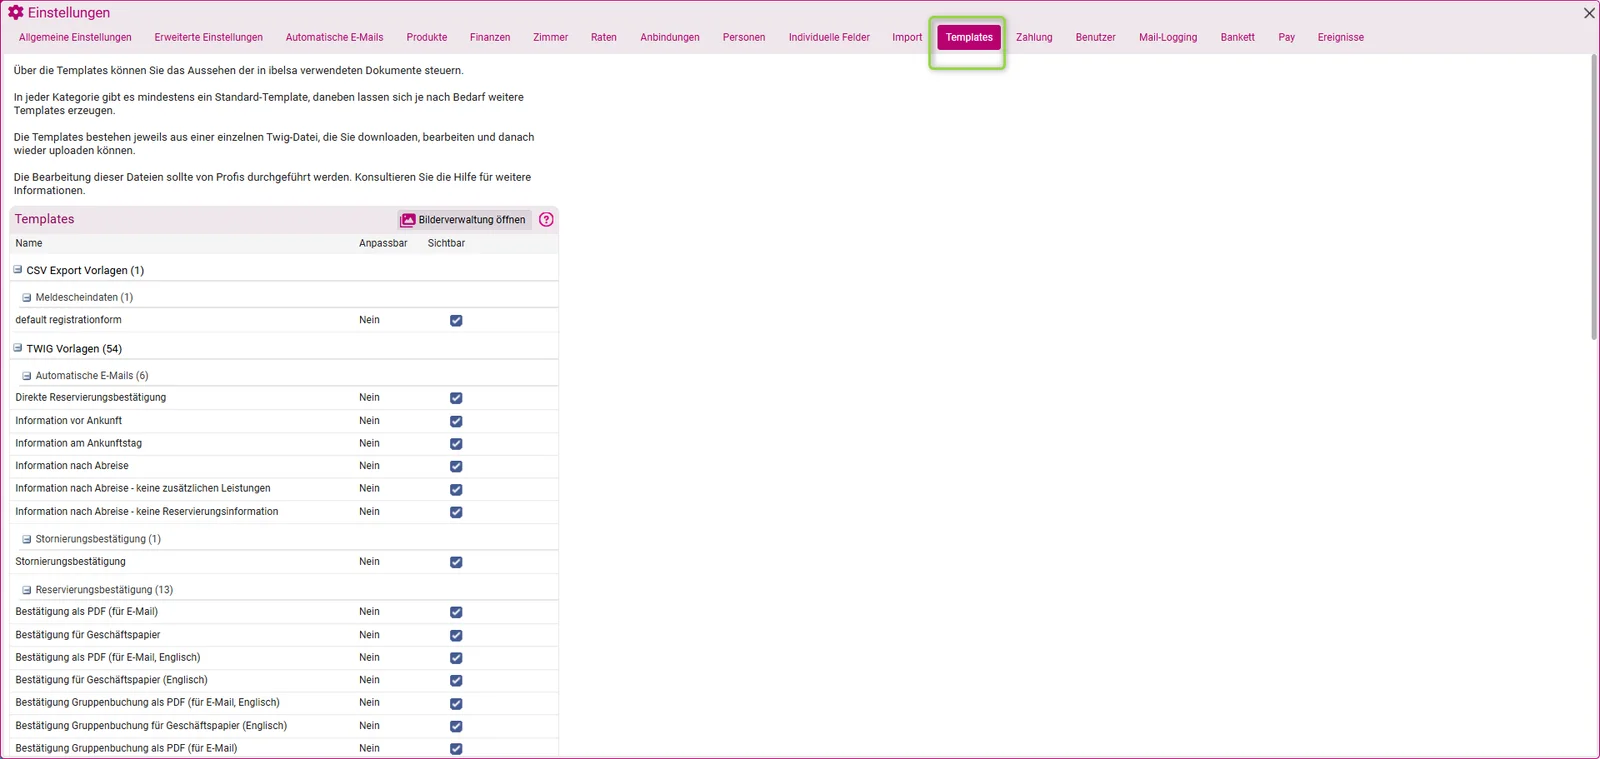Click the vertical scrollbar on the right

[1594, 197]
